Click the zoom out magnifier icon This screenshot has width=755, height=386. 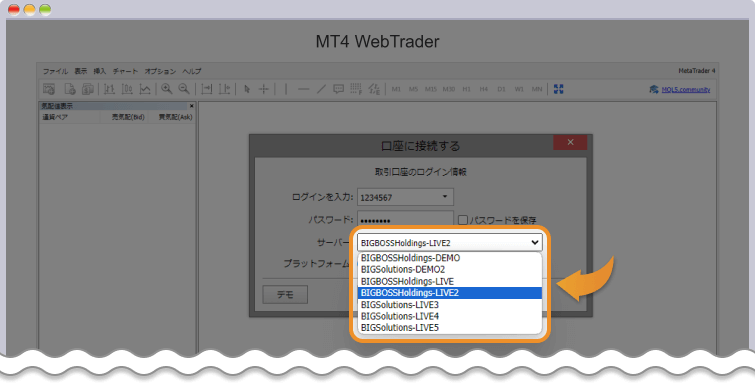tap(184, 89)
